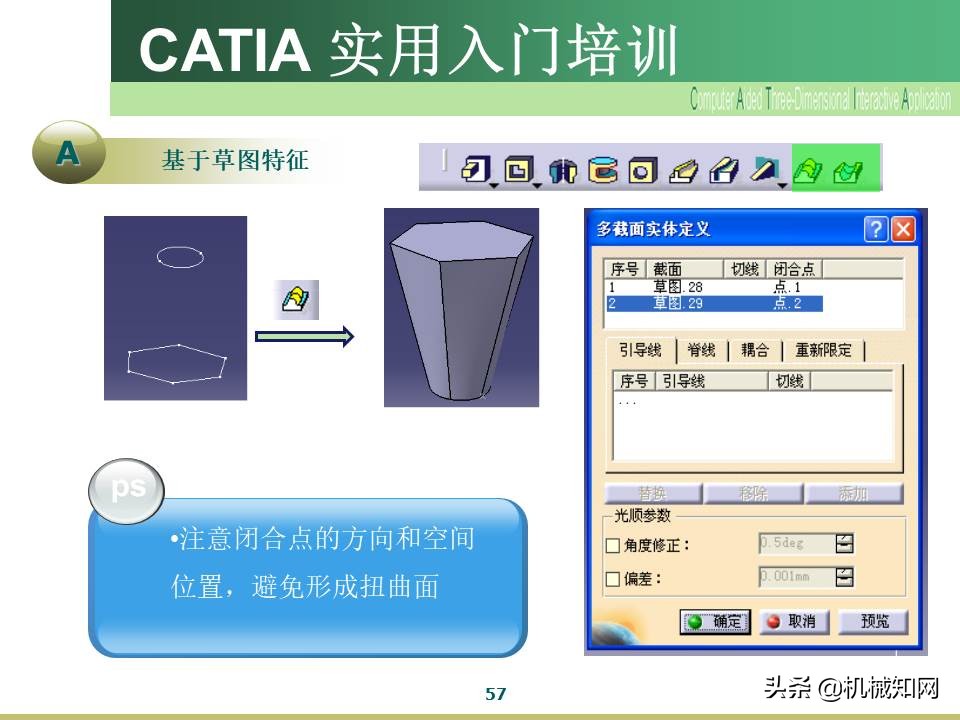Select the Removed Multi-sections Solid toolbar icon

pyautogui.click(x=848, y=171)
